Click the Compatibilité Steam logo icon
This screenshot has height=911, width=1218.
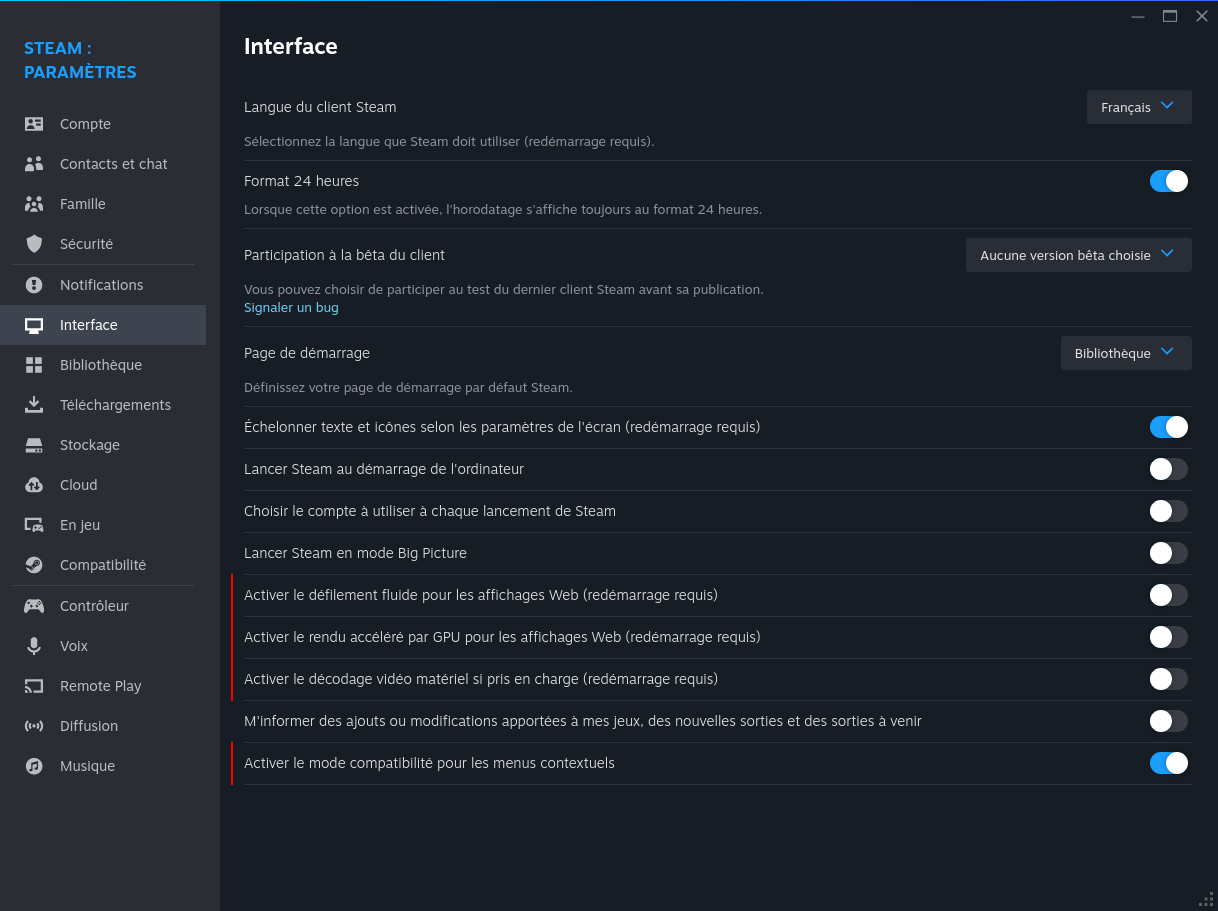point(34,565)
